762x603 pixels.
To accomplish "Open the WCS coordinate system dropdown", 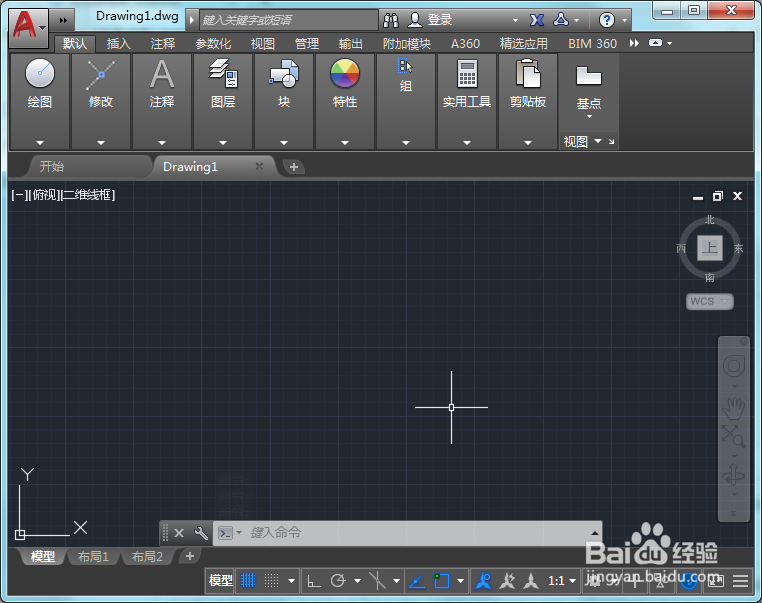I will (x=710, y=301).
